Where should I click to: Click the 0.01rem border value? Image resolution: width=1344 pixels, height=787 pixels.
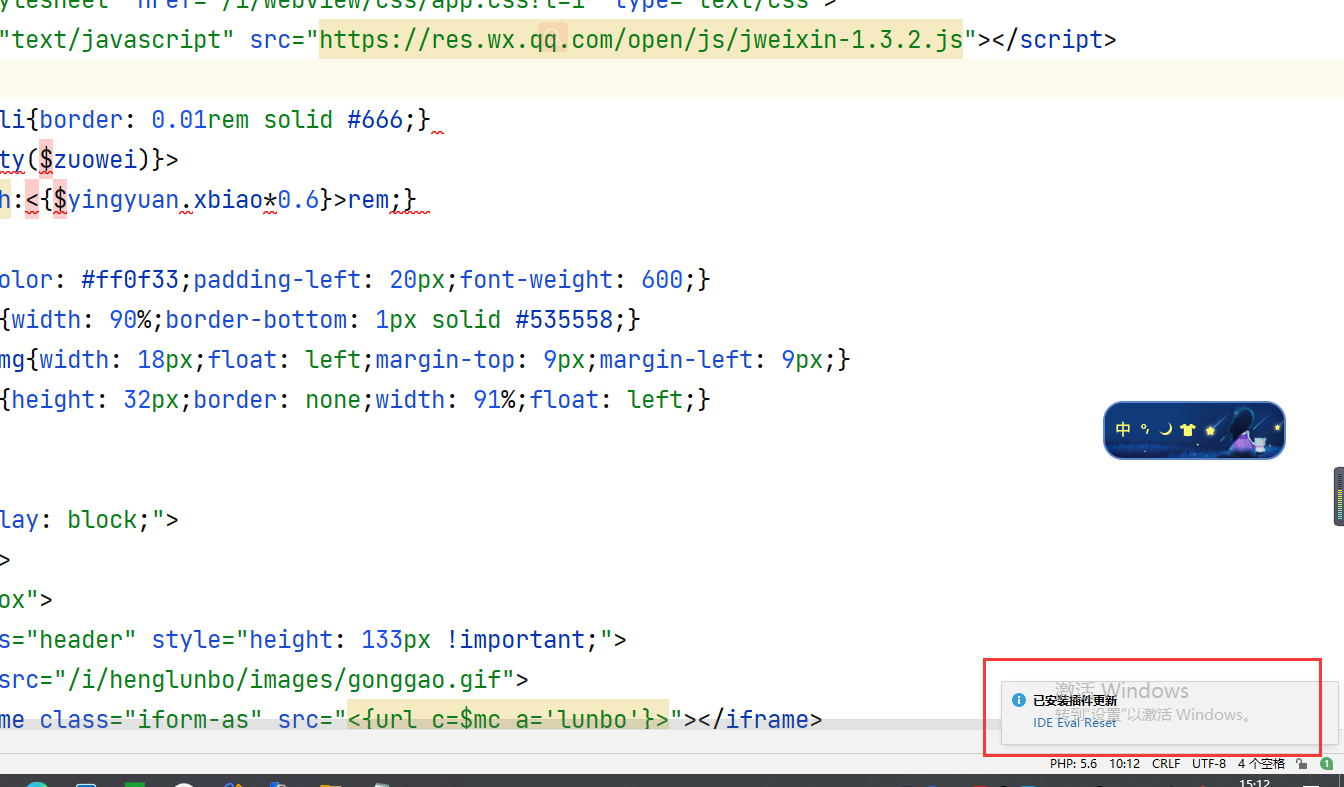[200, 120]
